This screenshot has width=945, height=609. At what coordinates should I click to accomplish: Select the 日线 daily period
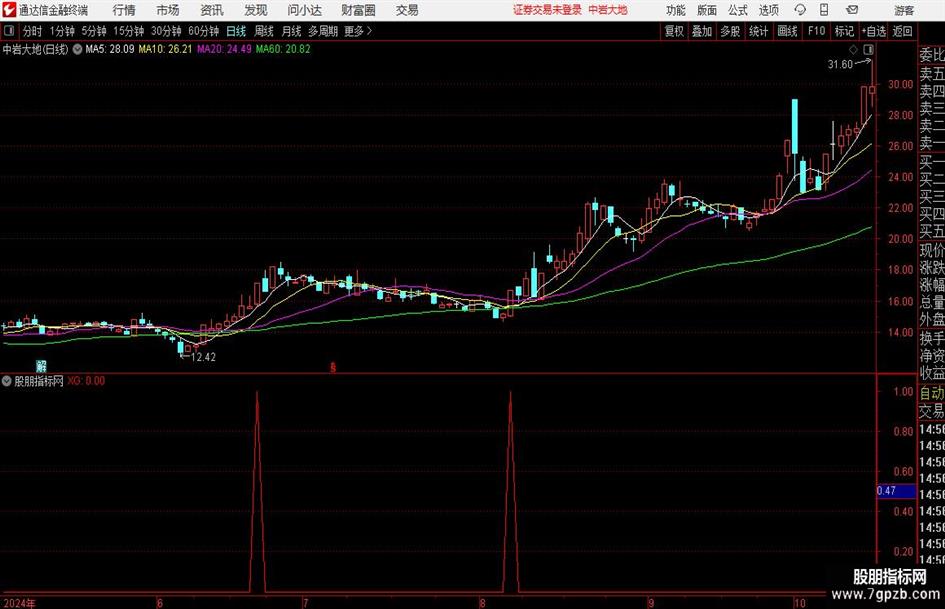click(x=236, y=31)
